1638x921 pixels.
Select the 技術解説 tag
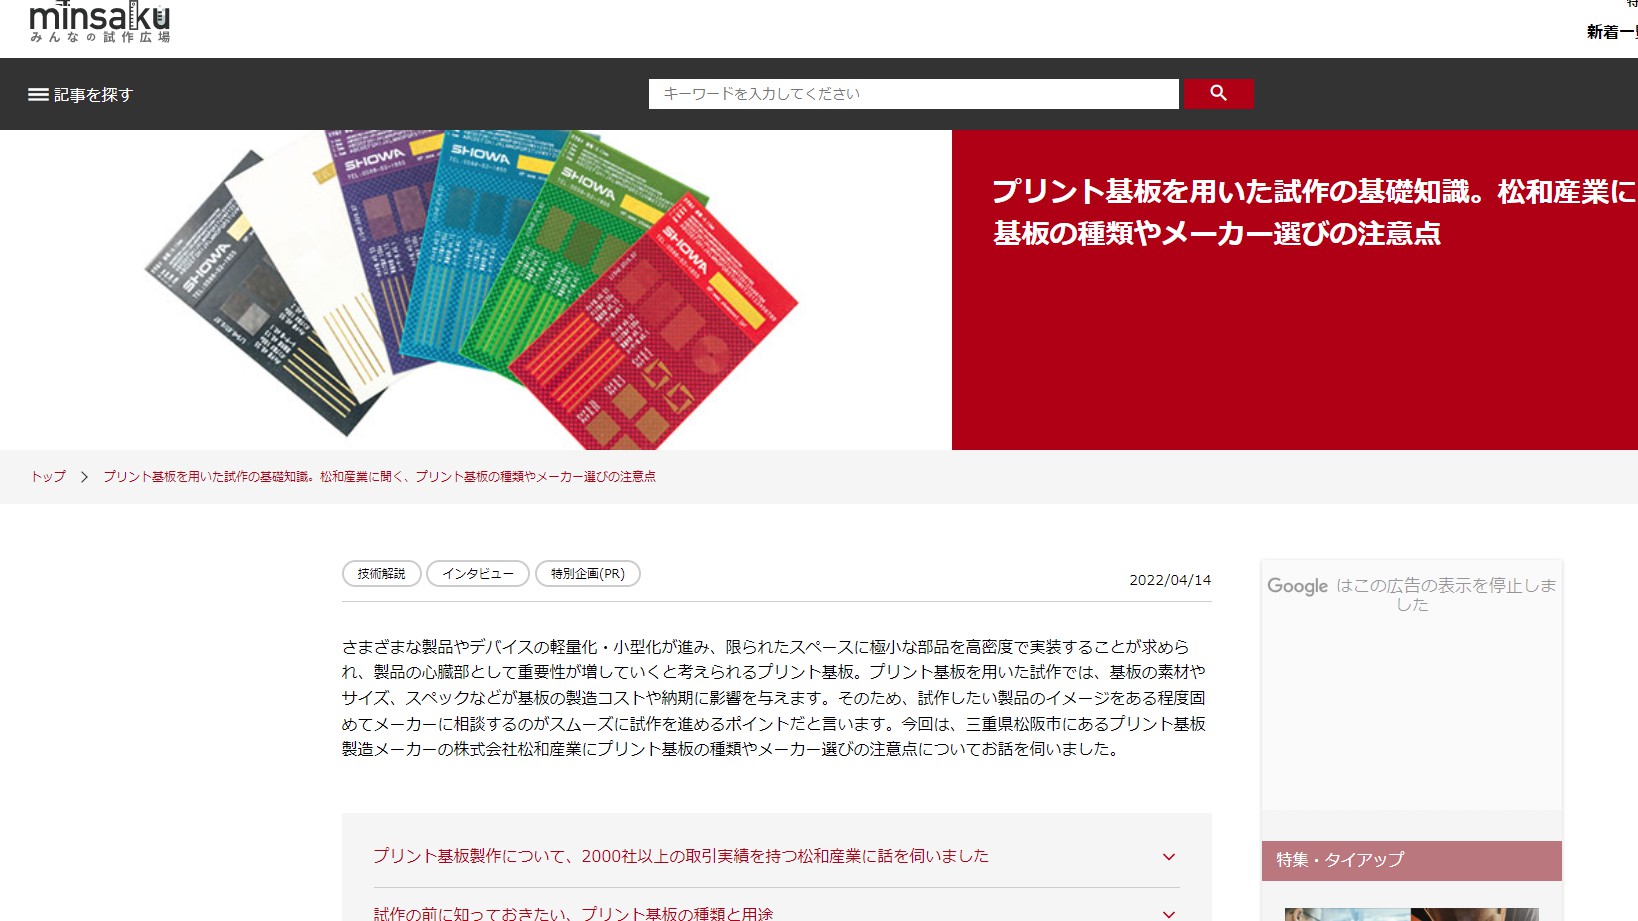(382, 573)
